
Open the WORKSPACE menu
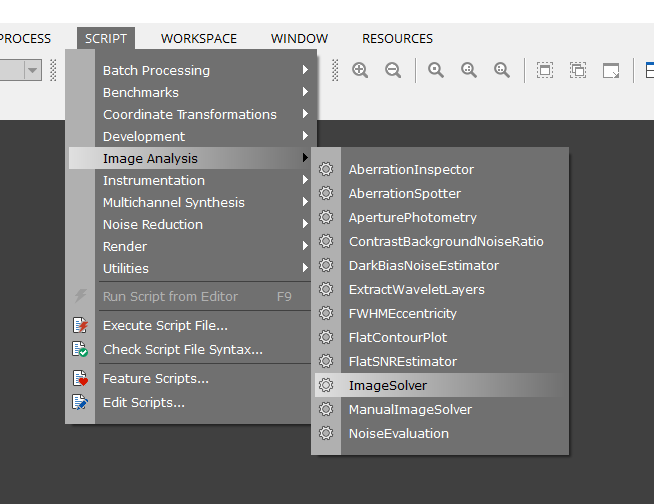(x=199, y=39)
